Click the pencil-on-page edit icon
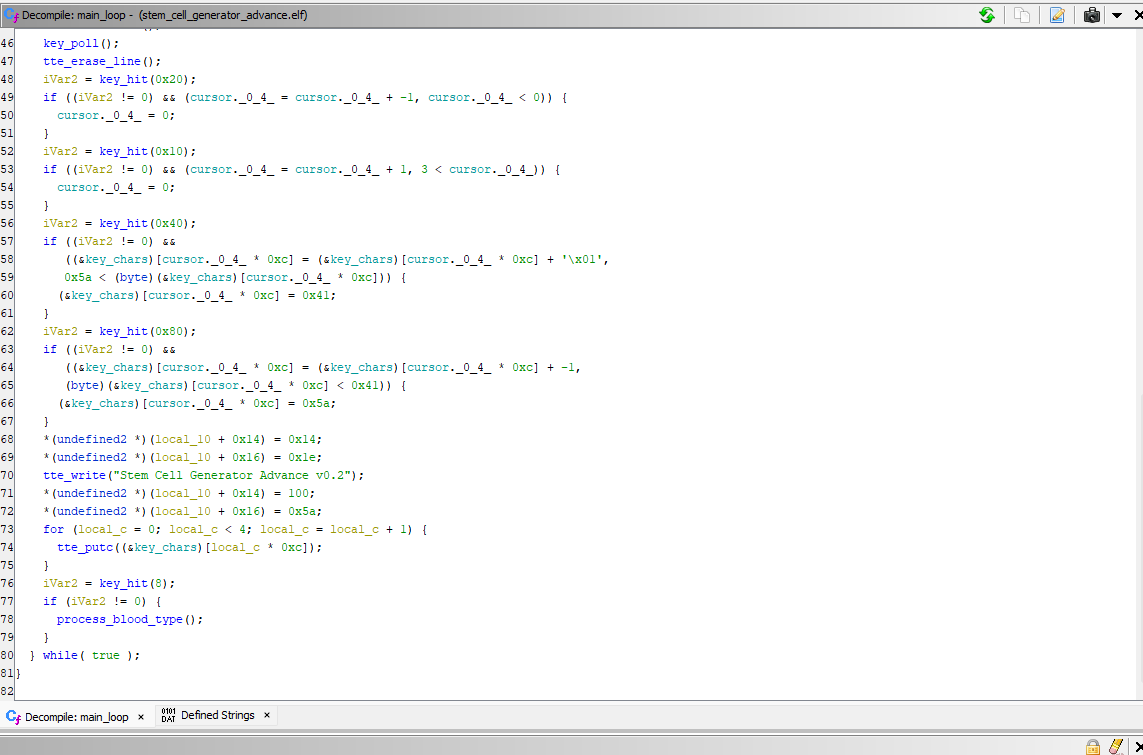The image size is (1143, 755). coord(1057,15)
